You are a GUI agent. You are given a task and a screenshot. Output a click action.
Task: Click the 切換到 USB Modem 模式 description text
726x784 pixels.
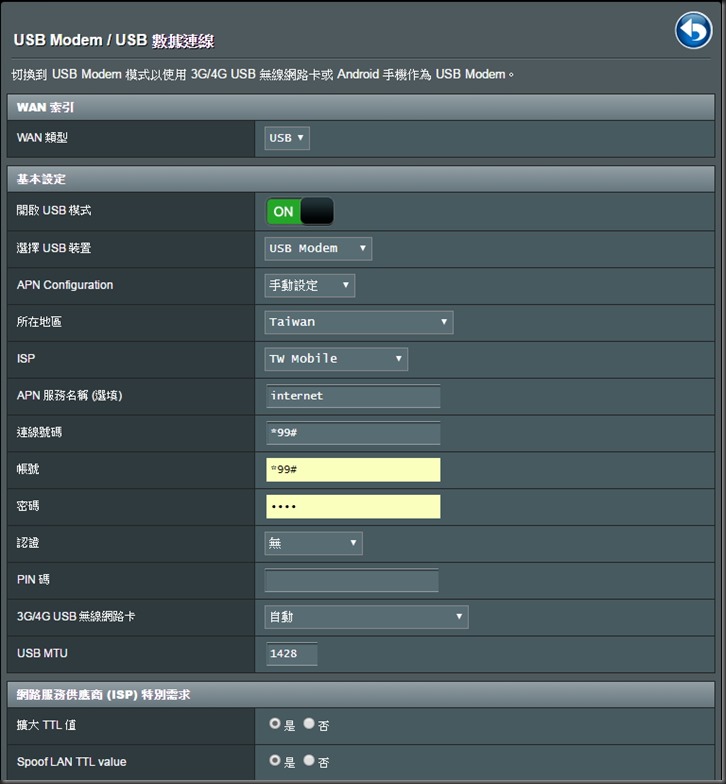(262, 74)
